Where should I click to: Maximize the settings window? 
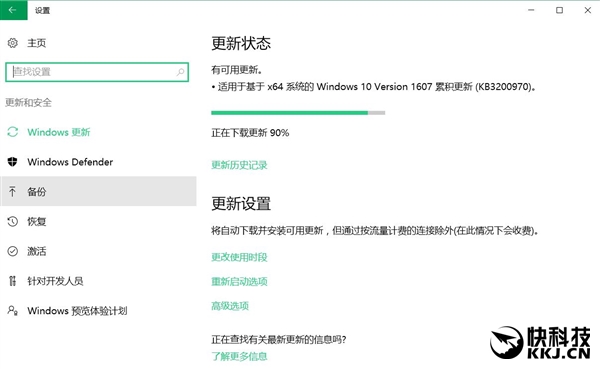click(x=559, y=10)
